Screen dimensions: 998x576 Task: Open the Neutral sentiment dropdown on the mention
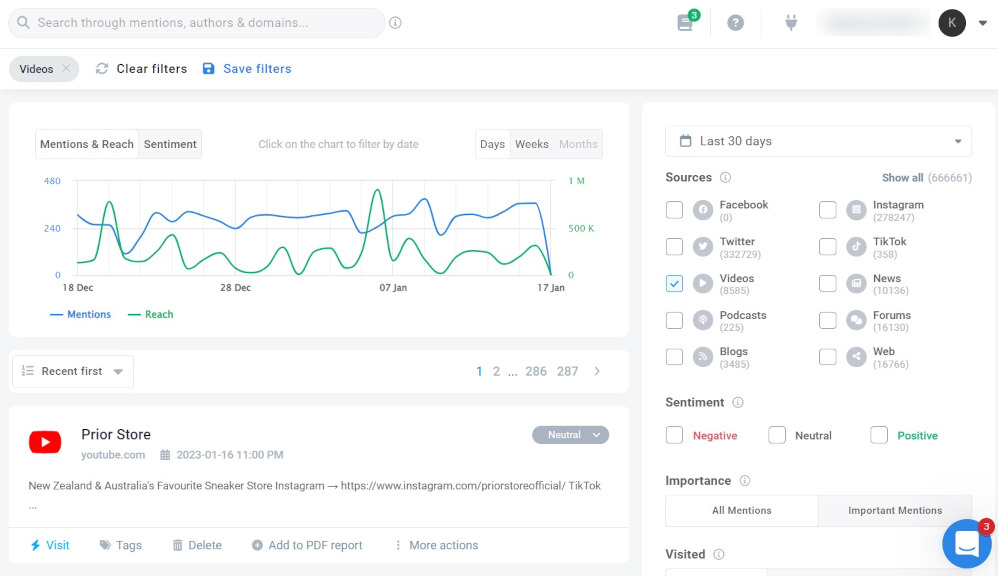(570, 434)
